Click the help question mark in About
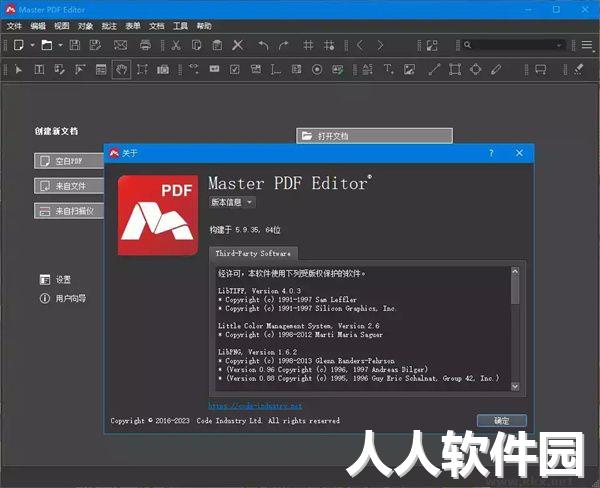This screenshot has width=600, height=488. tap(491, 153)
